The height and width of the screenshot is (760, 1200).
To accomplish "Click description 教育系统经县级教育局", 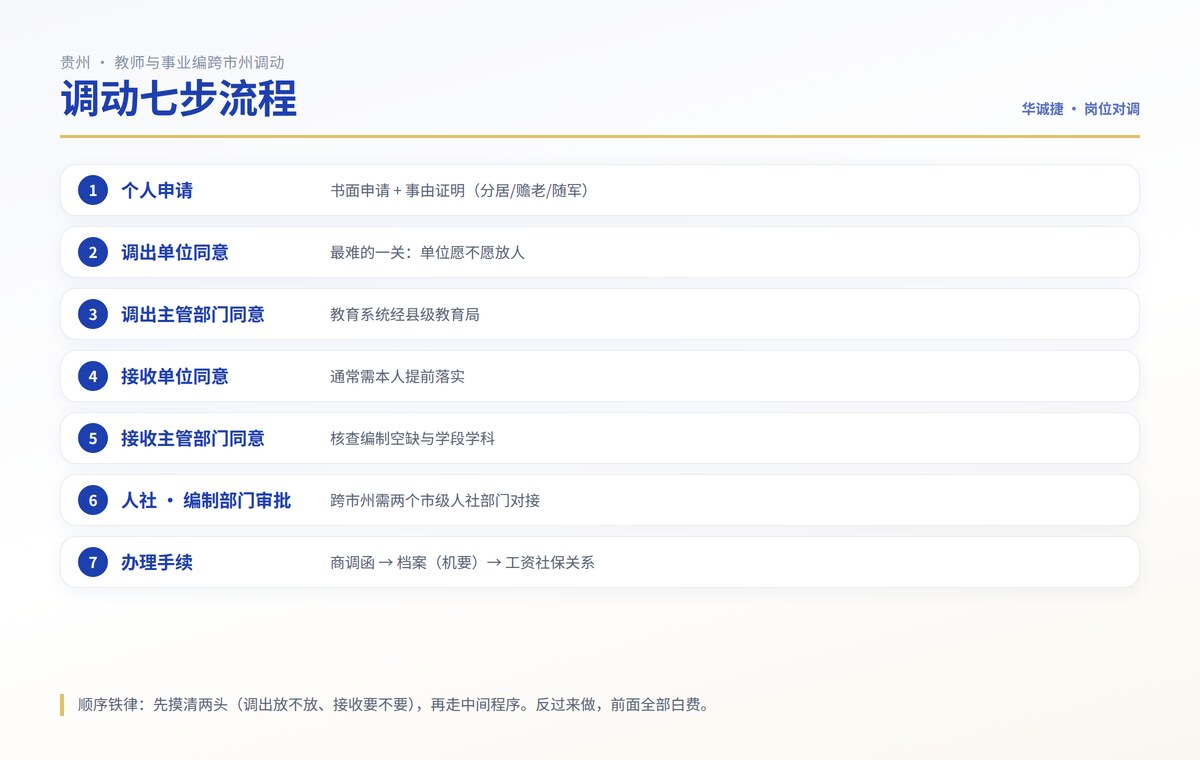I will (x=405, y=314).
